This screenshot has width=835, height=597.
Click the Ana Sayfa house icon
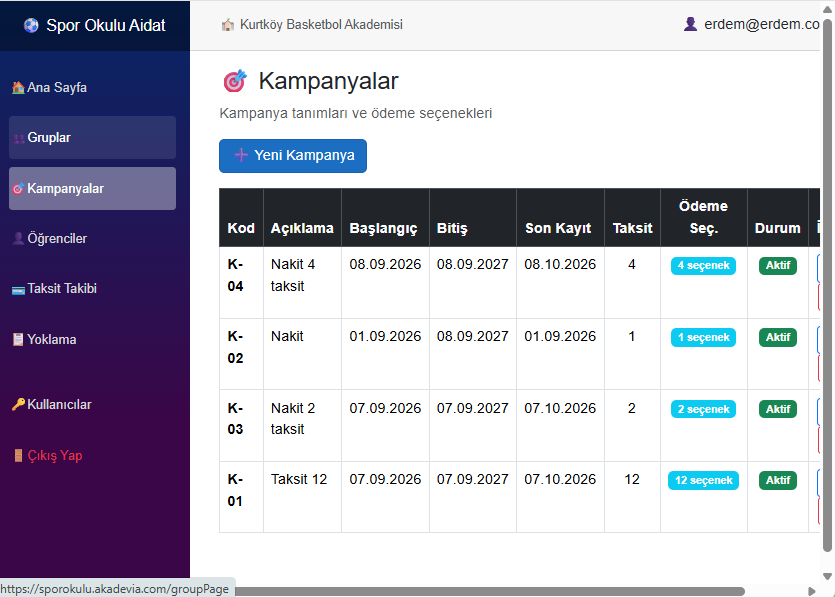(x=18, y=87)
